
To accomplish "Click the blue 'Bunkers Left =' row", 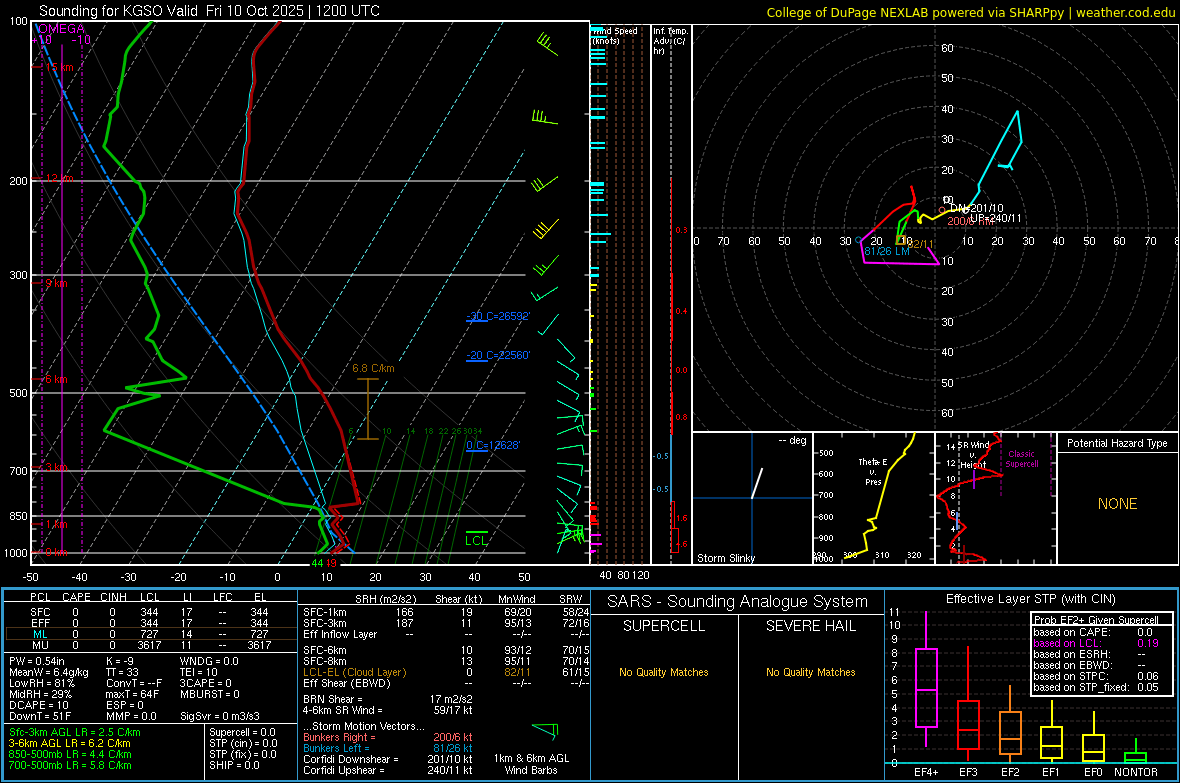I will pos(388,748).
